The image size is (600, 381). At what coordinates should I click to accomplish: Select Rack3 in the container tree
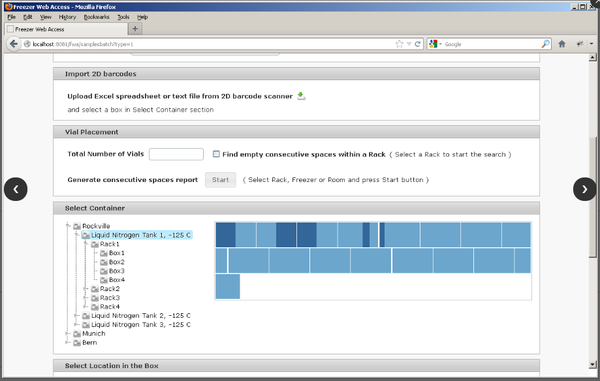109,298
